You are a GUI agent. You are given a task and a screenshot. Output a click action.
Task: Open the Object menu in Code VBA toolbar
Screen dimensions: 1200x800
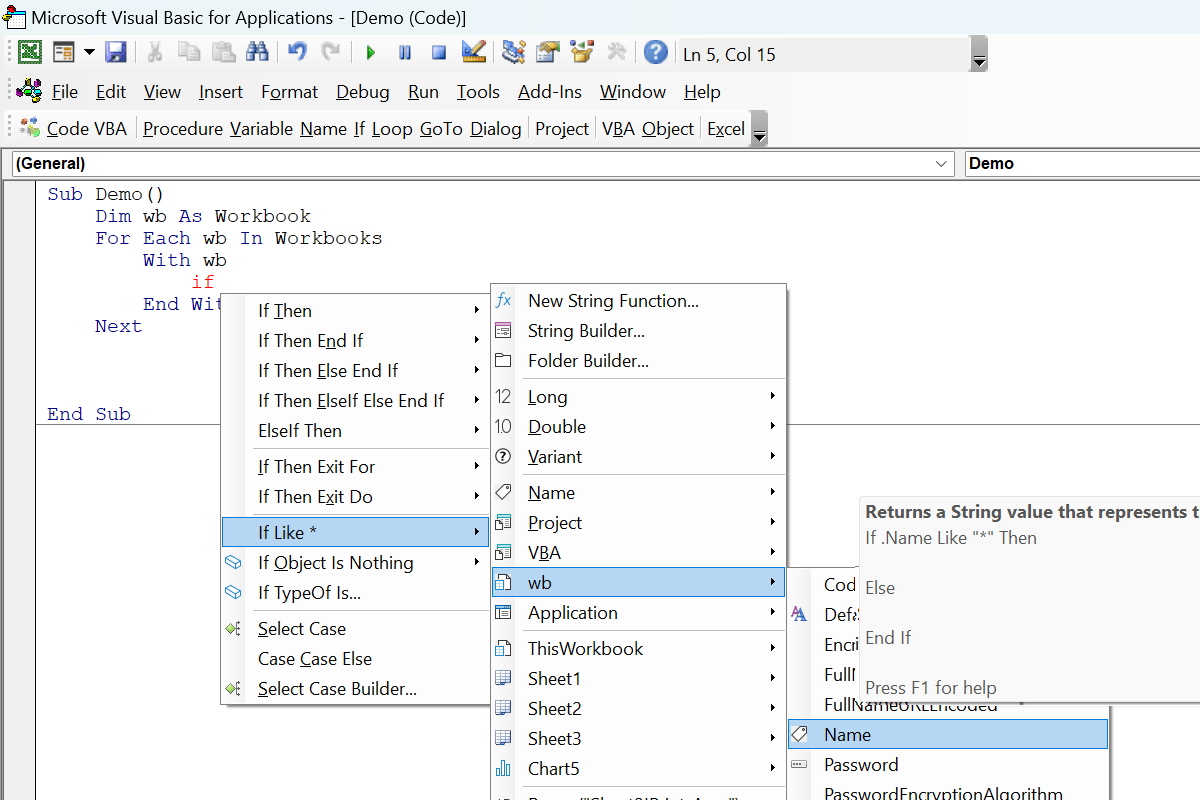tap(668, 129)
